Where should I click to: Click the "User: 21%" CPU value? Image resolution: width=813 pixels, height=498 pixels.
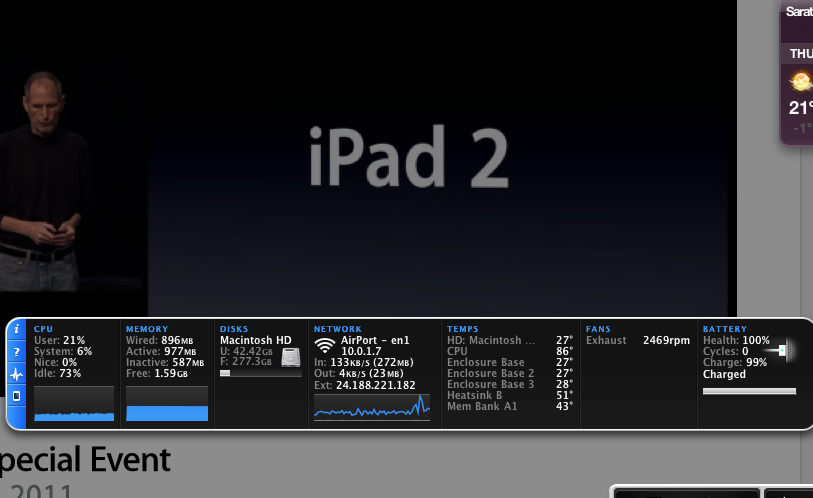click(59, 340)
